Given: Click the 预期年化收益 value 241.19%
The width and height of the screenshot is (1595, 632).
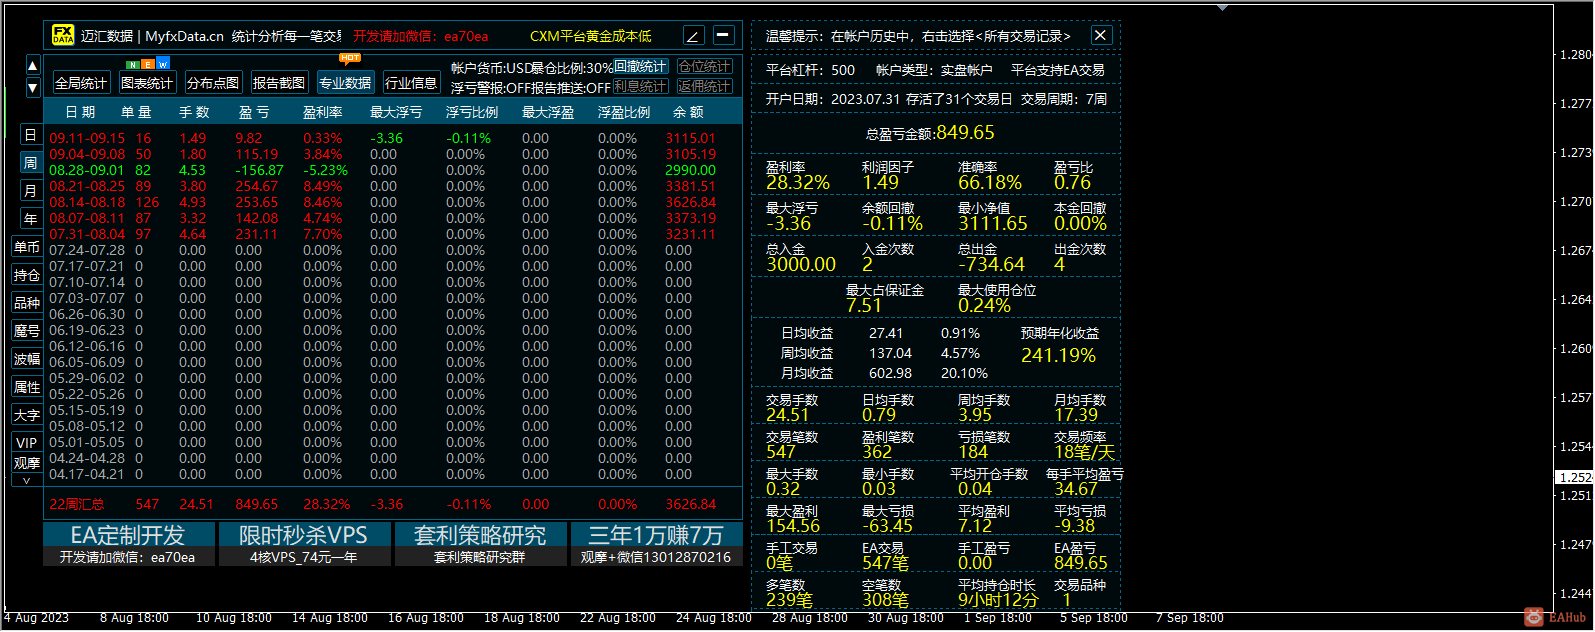Looking at the screenshot, I should [x=1058, y=355].
